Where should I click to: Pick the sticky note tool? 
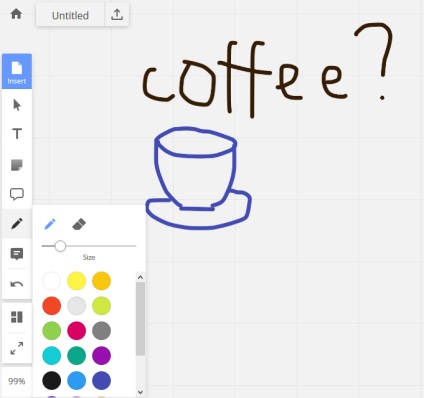point(17,165)
